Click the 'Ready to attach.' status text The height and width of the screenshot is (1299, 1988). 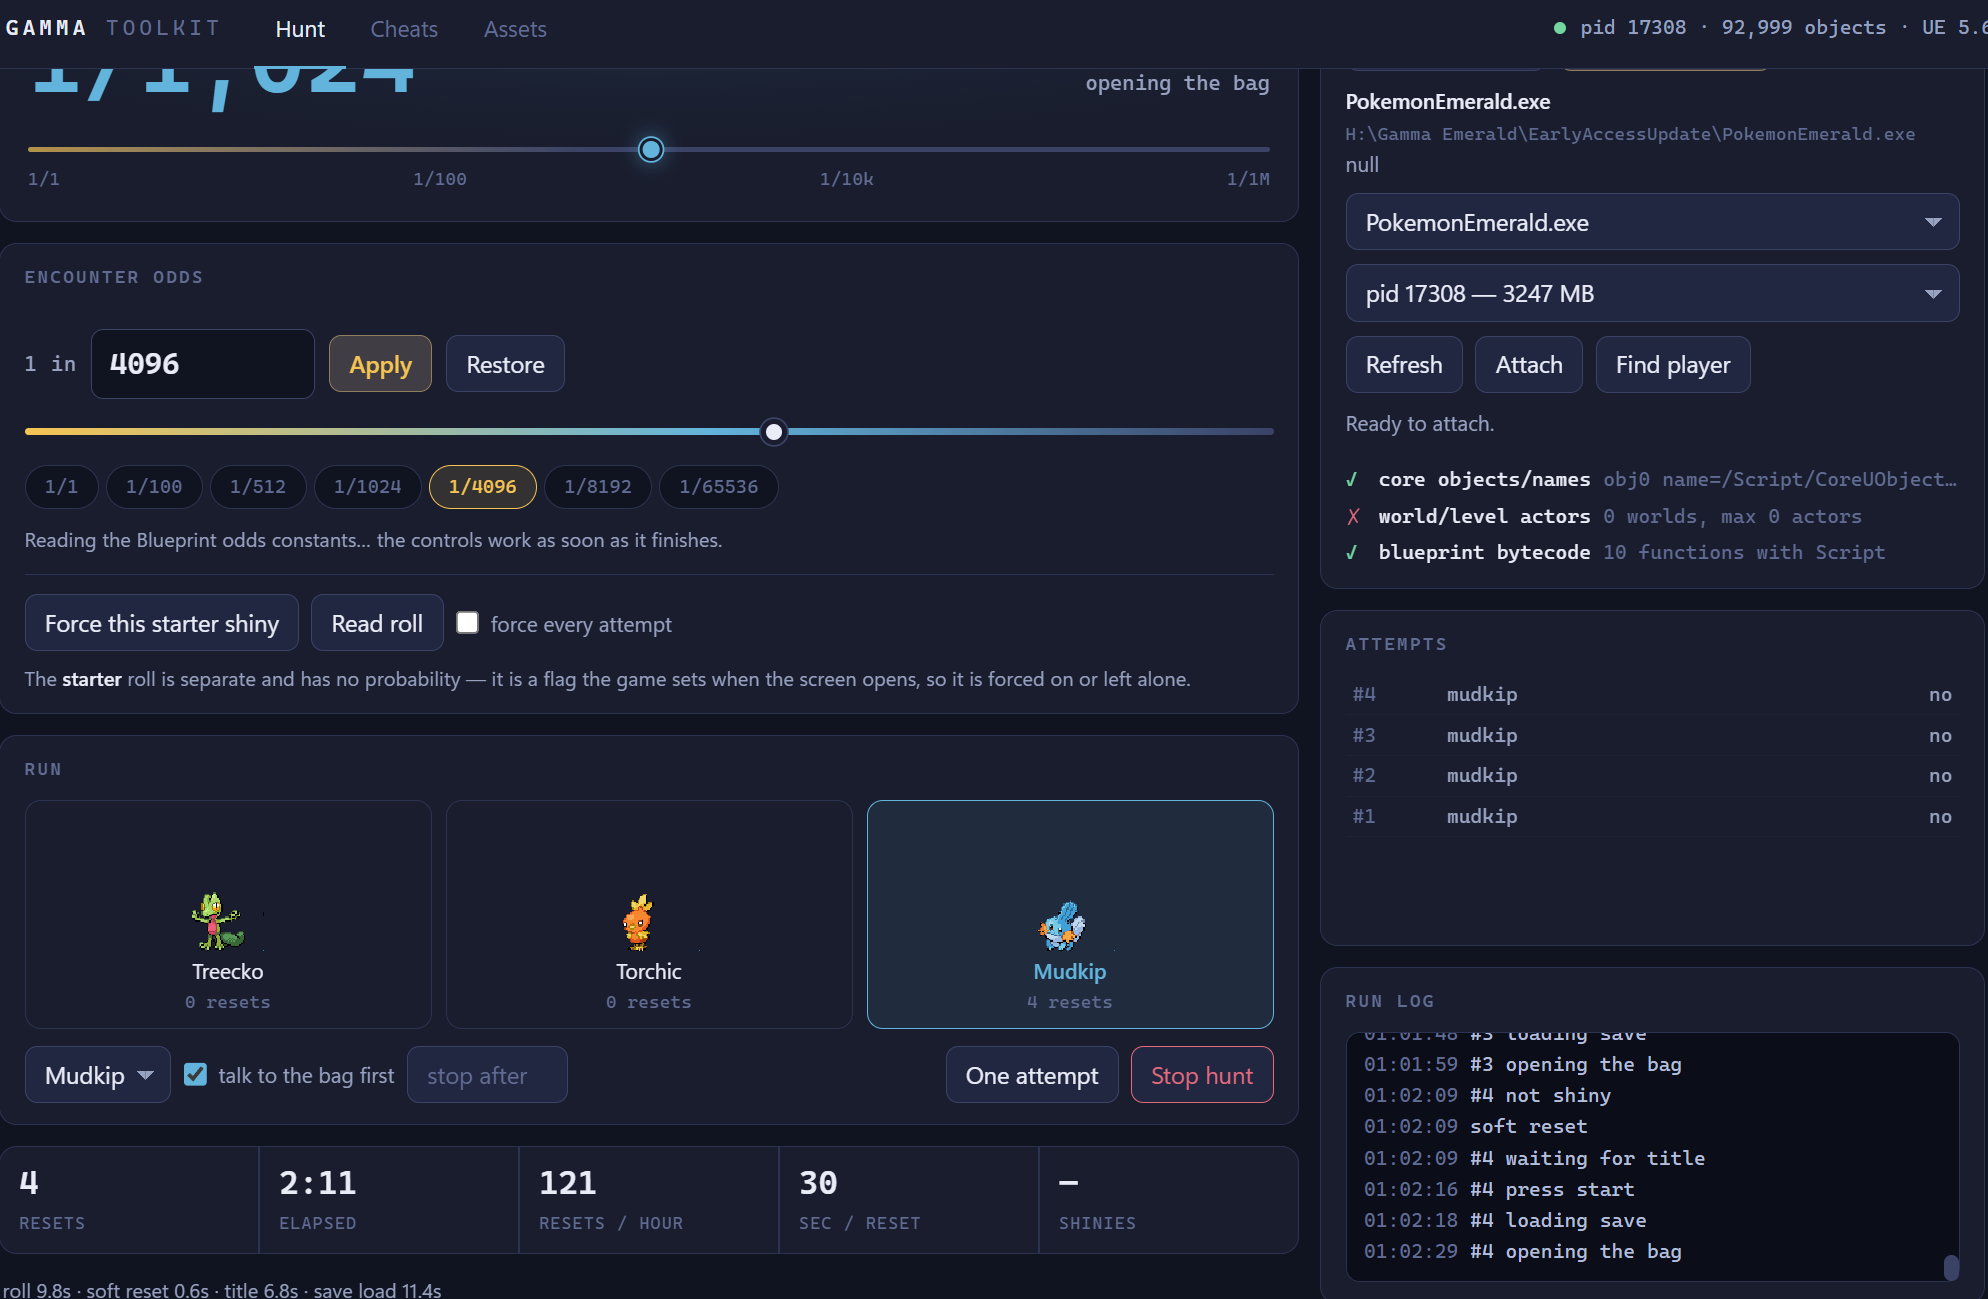point(1420,424)
